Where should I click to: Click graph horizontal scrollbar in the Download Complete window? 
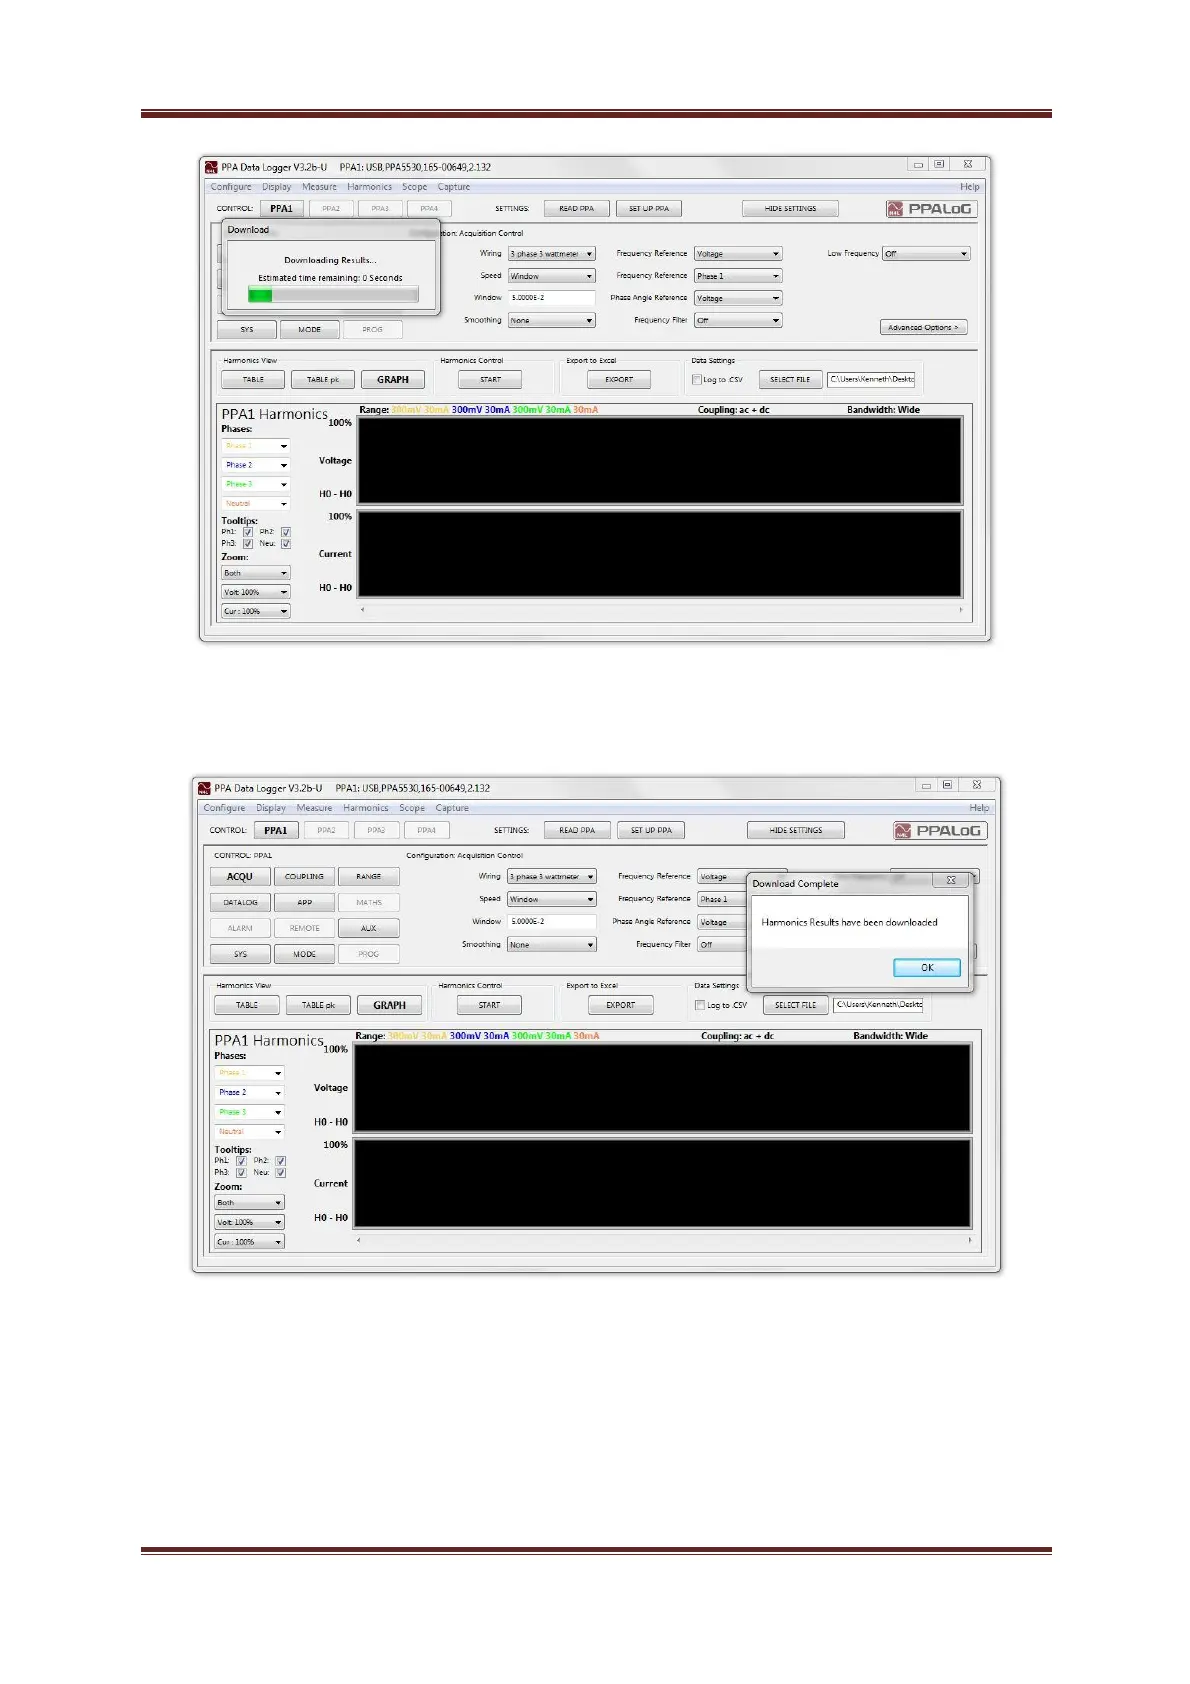pyautogui.click(x=664, y=1240)
